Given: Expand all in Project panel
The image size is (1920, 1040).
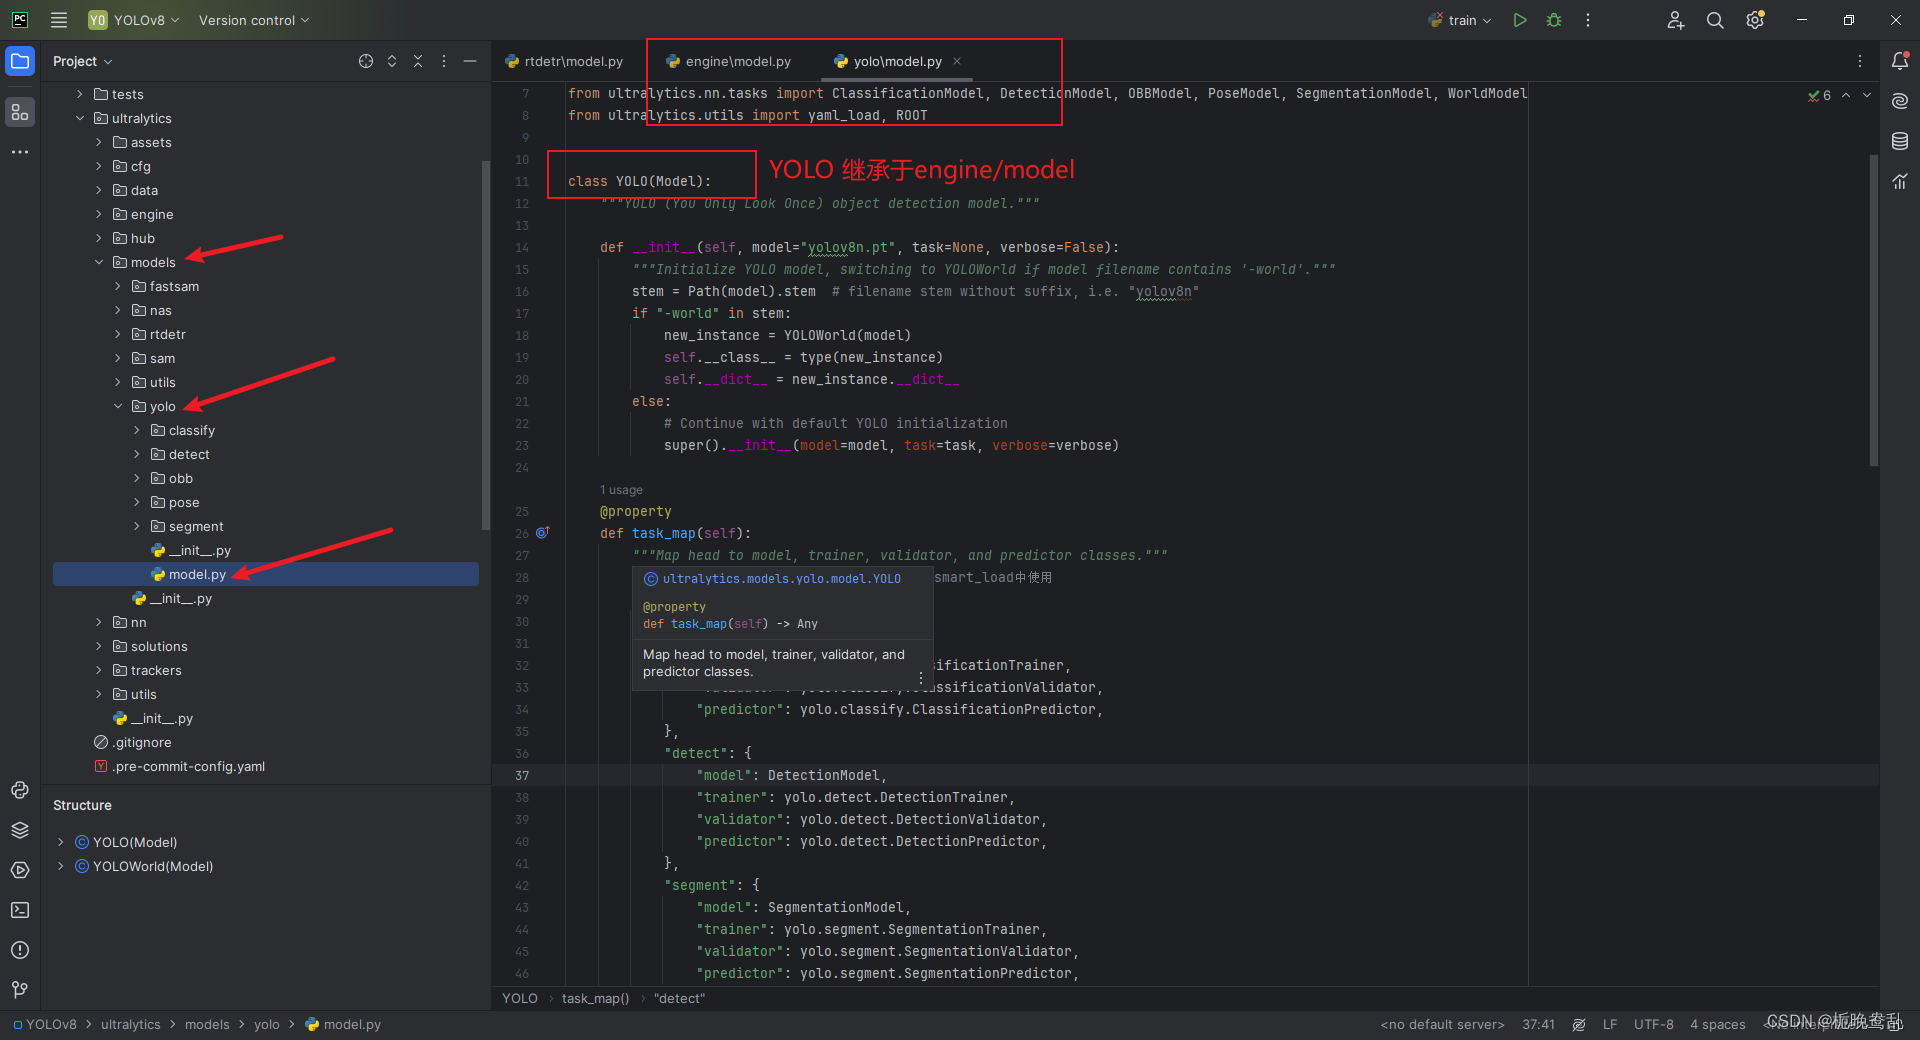Looking at the screenshot, I should [392, 61].
